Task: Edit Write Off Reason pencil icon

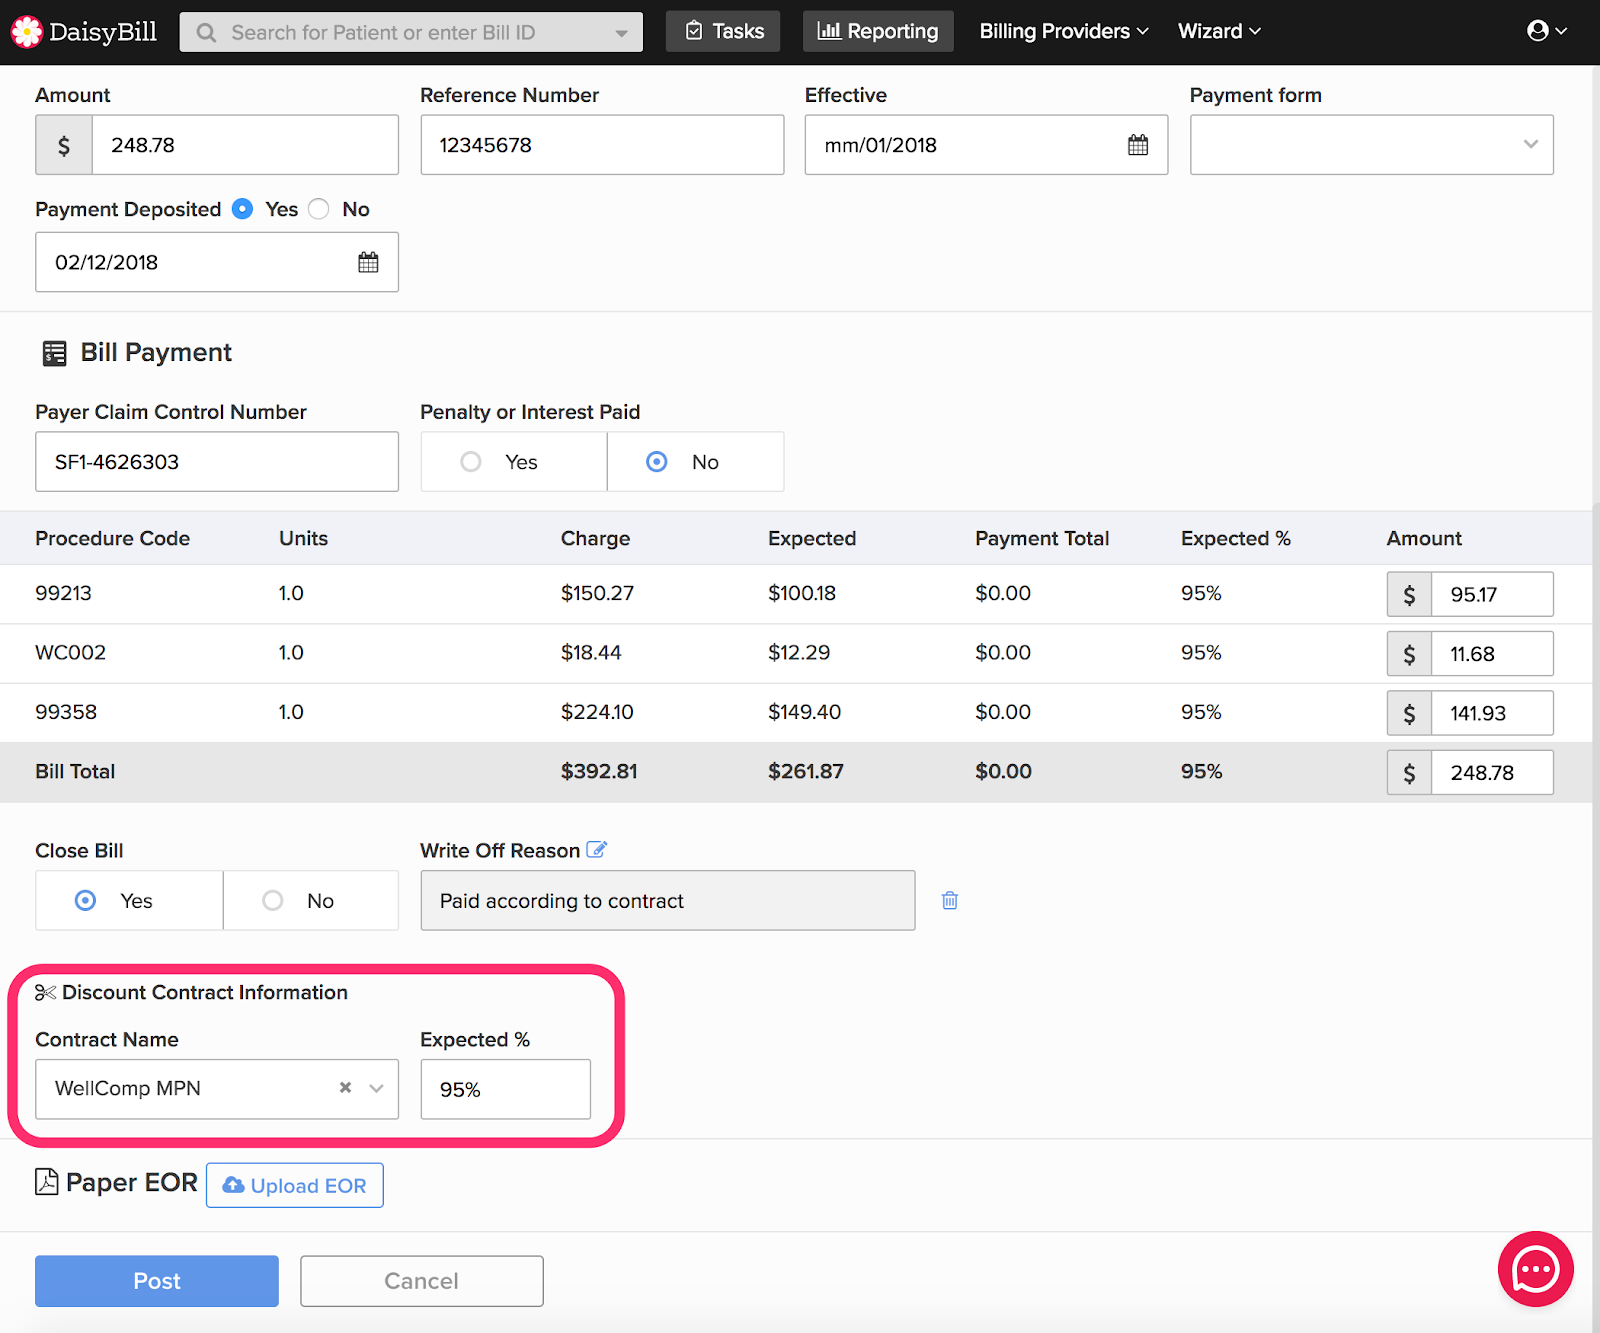Action: point(597,850)
